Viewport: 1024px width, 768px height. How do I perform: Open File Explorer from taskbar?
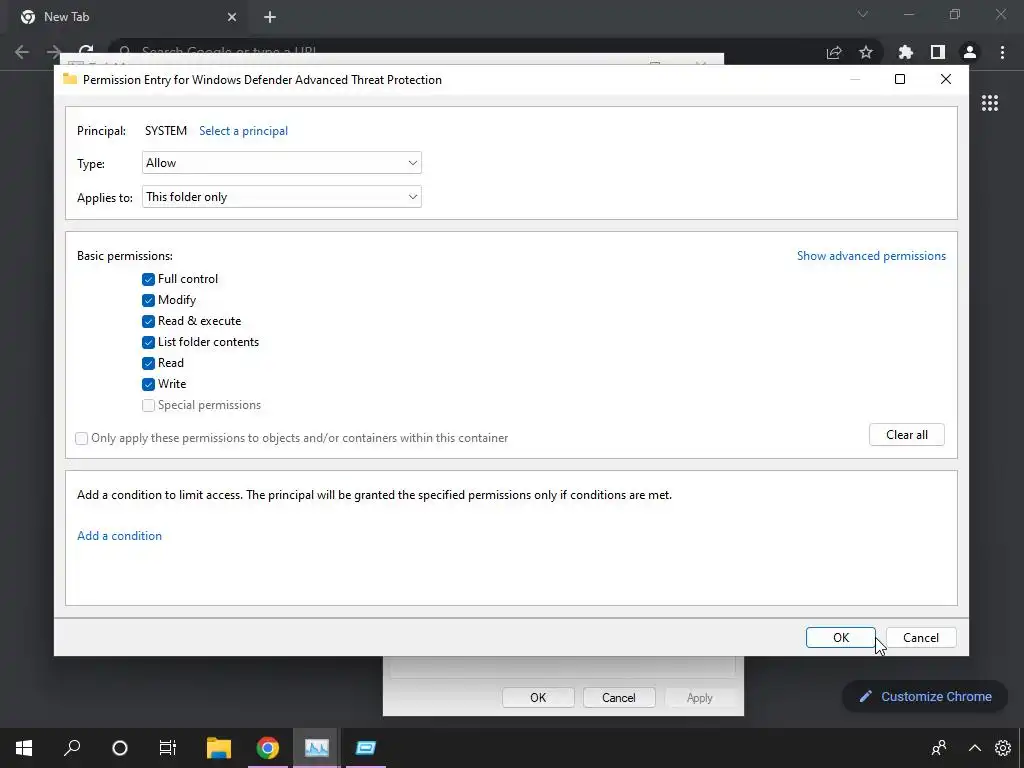click(x=219, y=748)
